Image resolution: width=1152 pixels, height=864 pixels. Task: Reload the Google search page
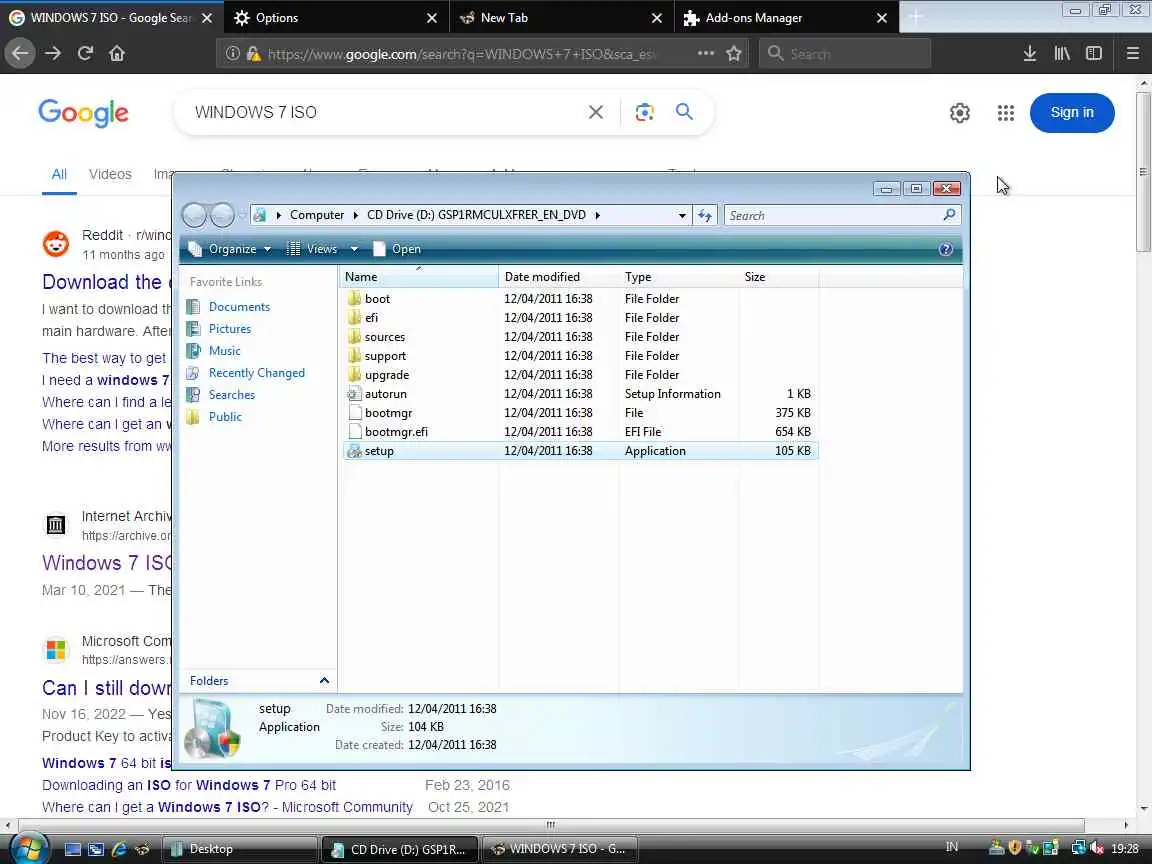[85, 53]
